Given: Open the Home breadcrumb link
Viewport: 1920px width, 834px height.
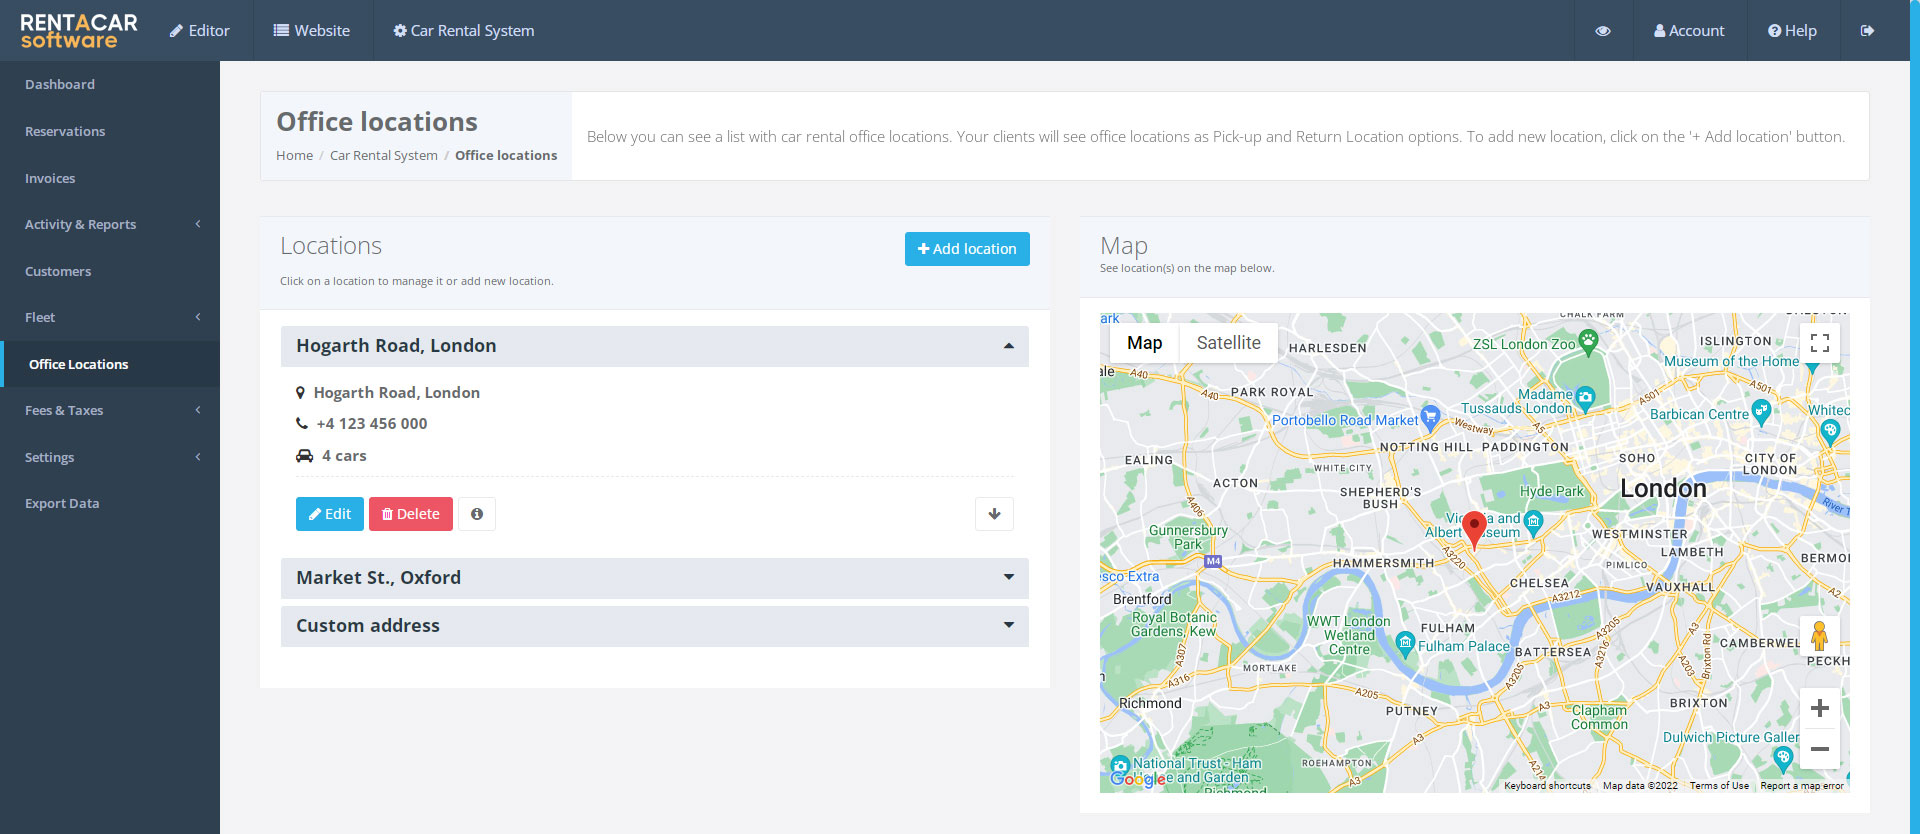Looking at the screenshot, I should [294, 156].
